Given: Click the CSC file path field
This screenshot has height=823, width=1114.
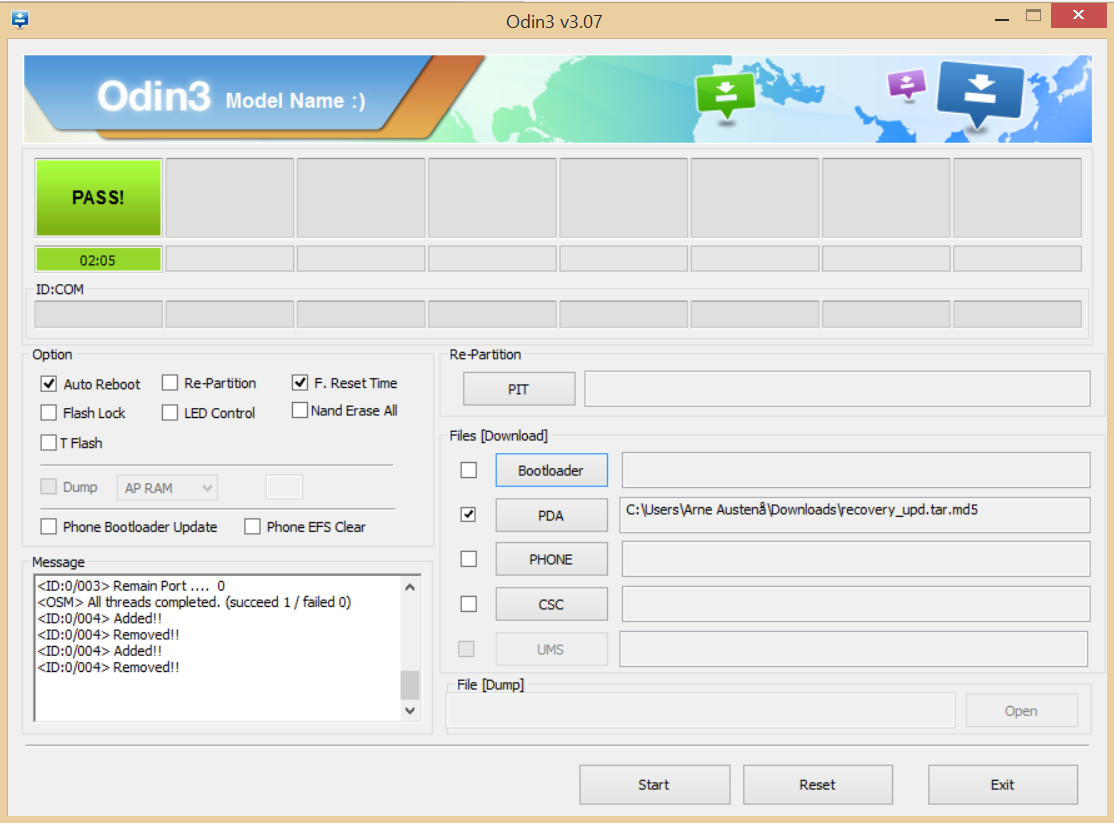Looking at the screenshot, I should point(855,604).
